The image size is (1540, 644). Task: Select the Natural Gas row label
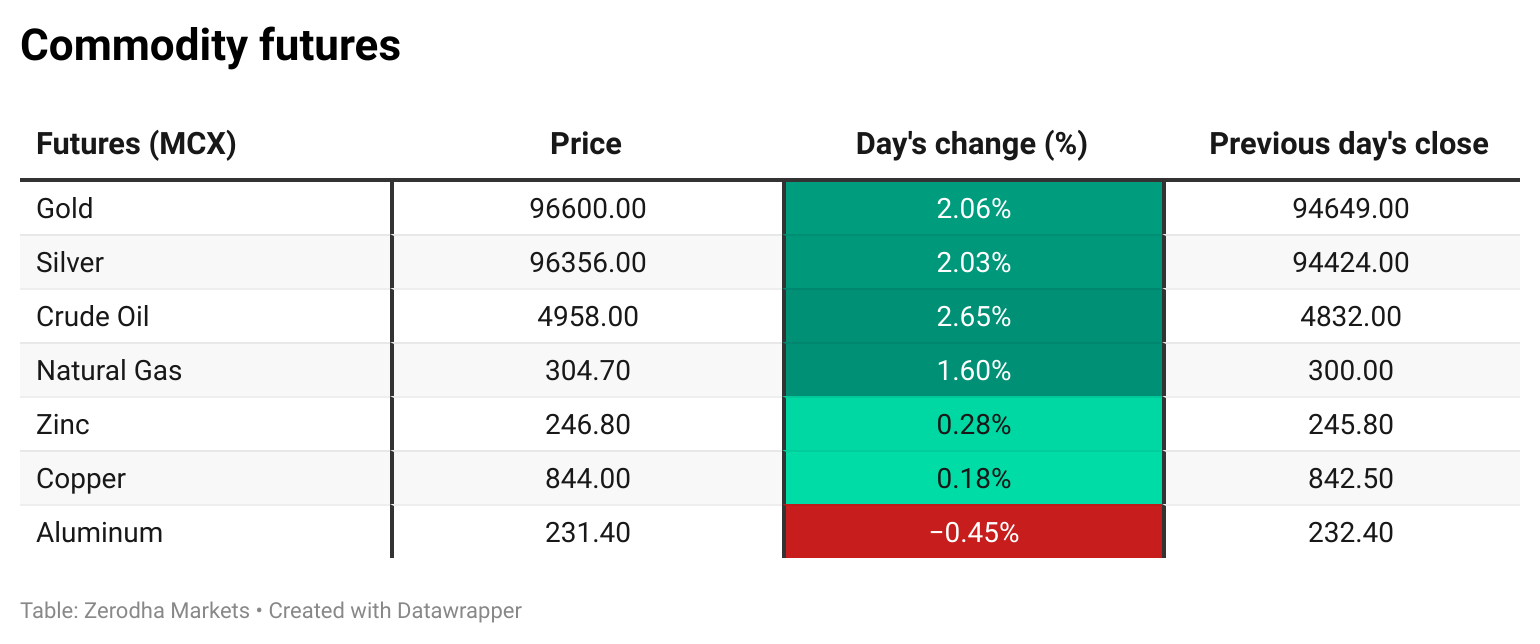(x=109, y=371)
